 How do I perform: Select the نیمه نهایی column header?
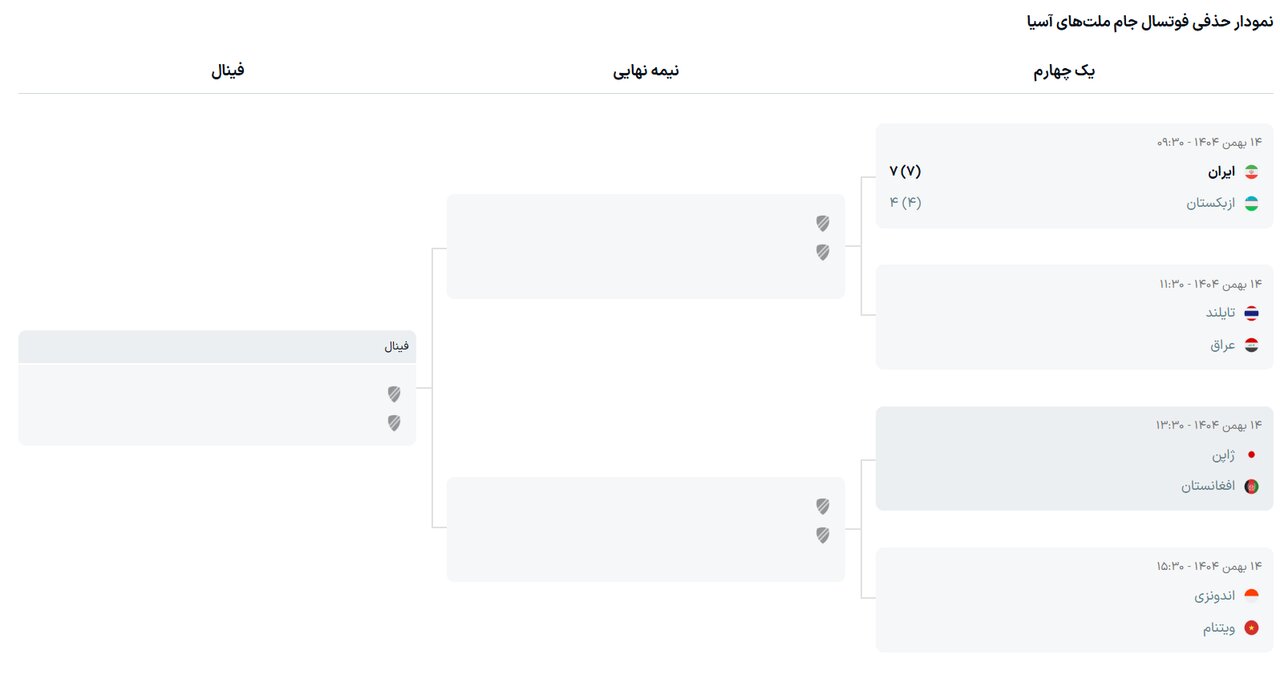tap(646, 71)
